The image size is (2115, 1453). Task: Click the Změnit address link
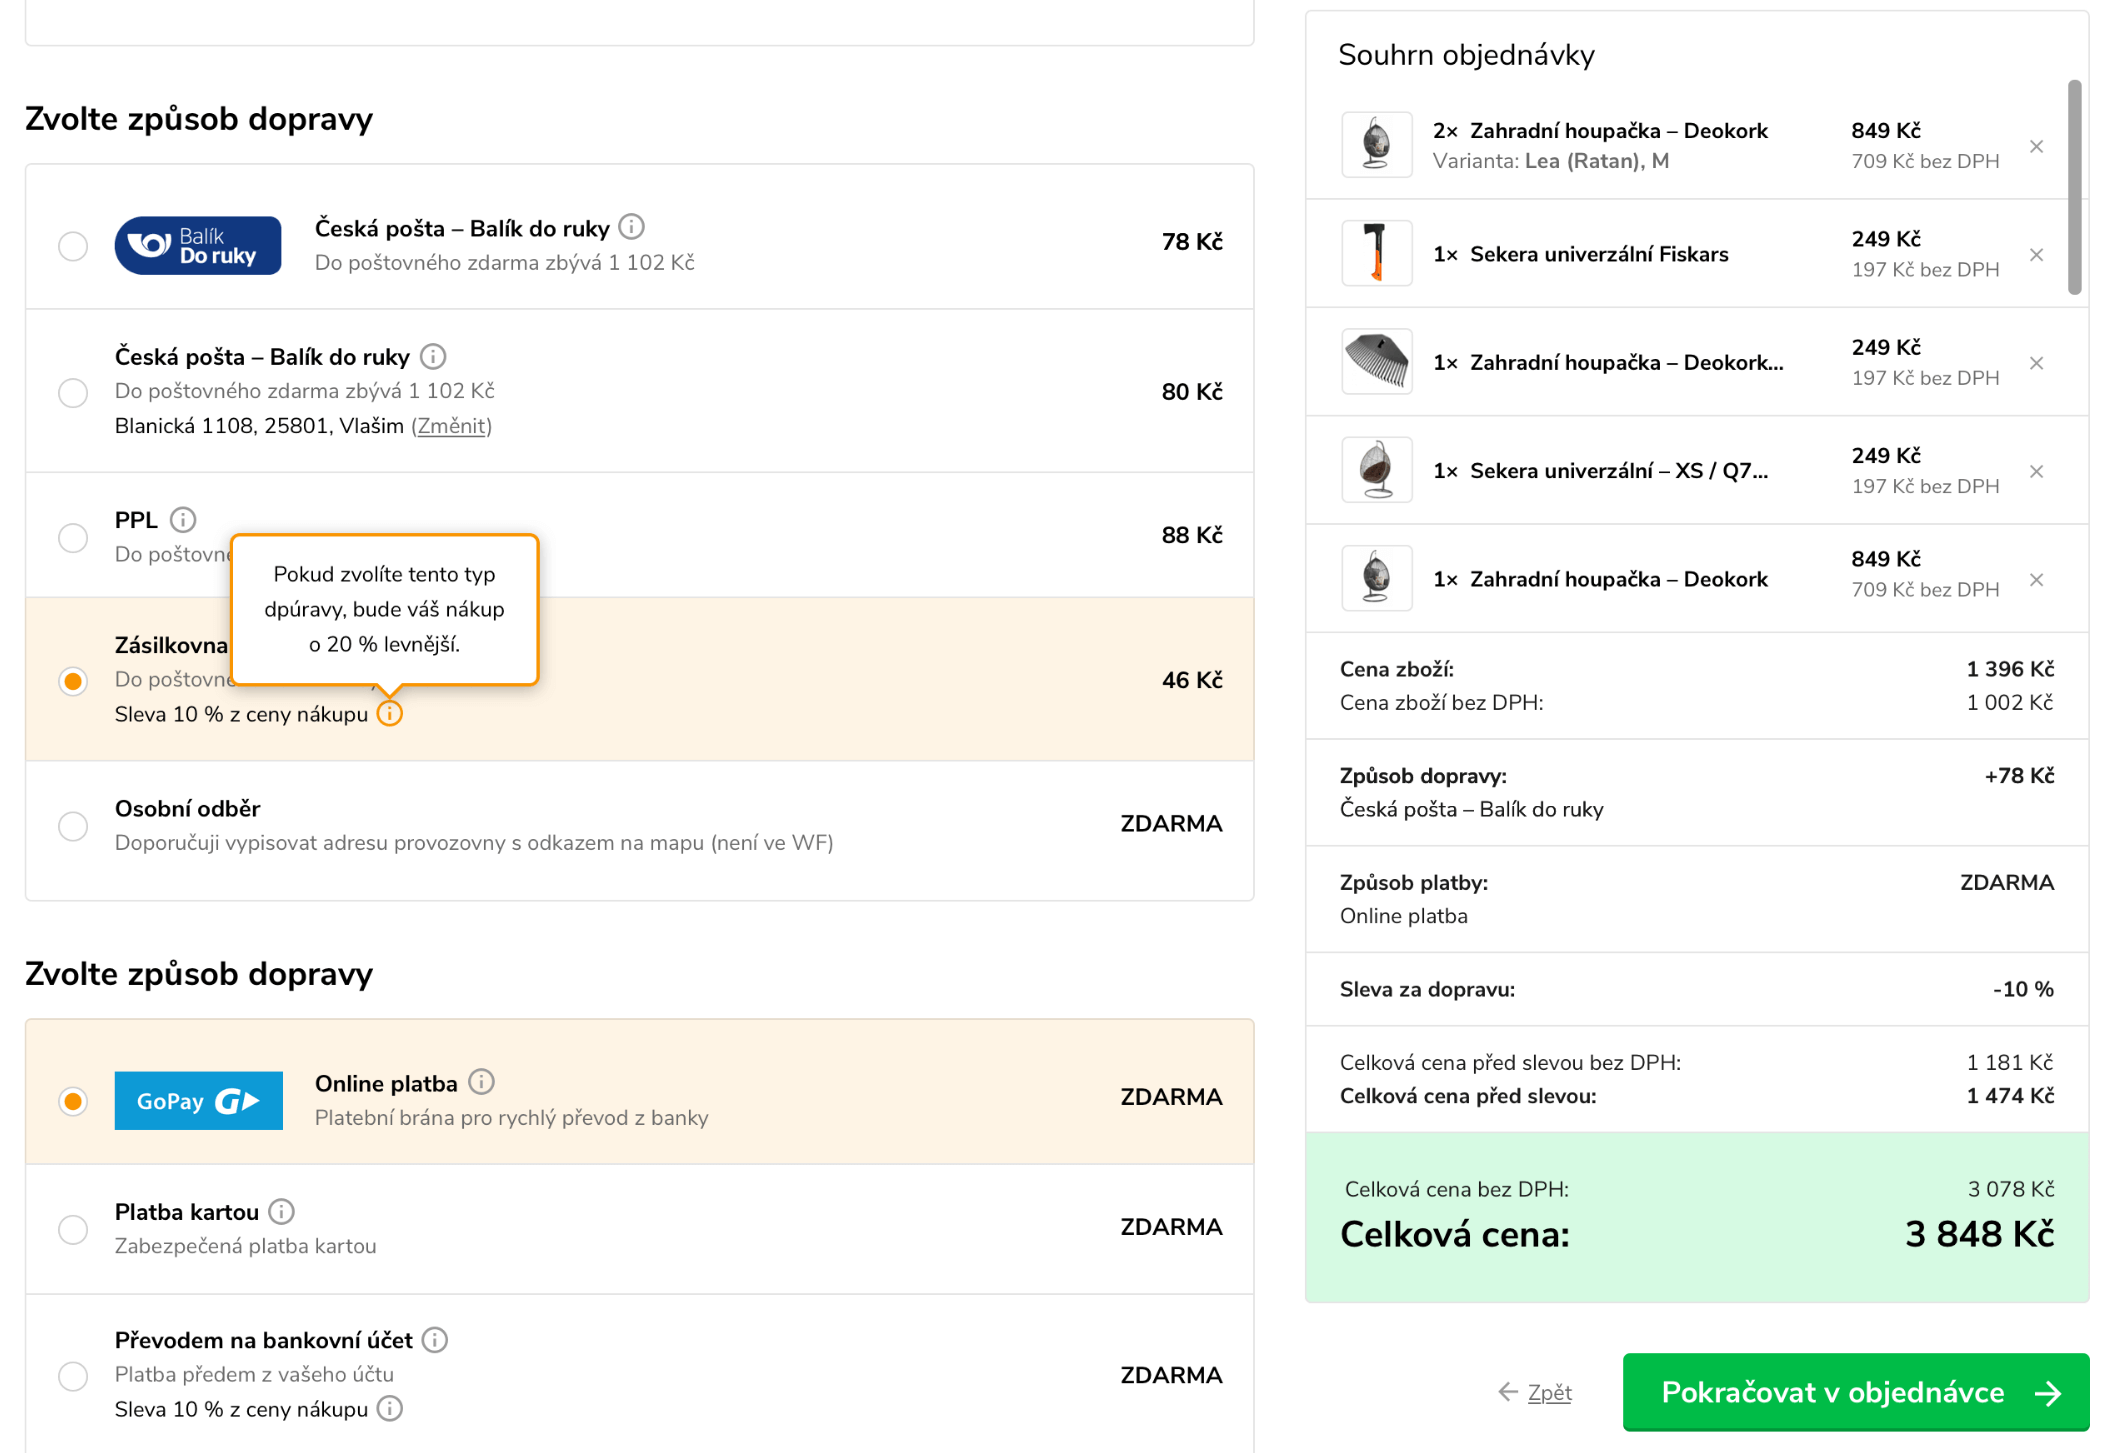pyautogui.click(x=452, y=427)
